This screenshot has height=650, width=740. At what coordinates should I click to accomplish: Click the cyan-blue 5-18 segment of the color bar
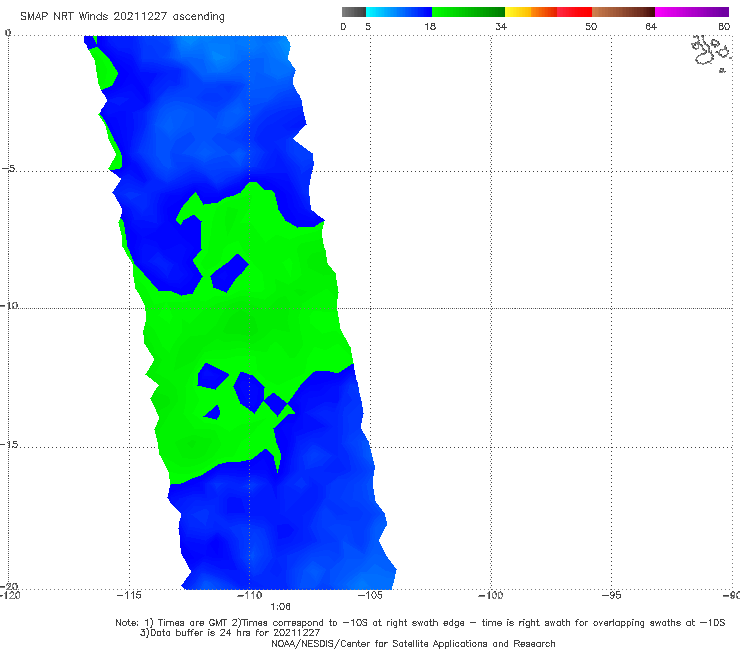pyautogui.click(x=399, y=12)
